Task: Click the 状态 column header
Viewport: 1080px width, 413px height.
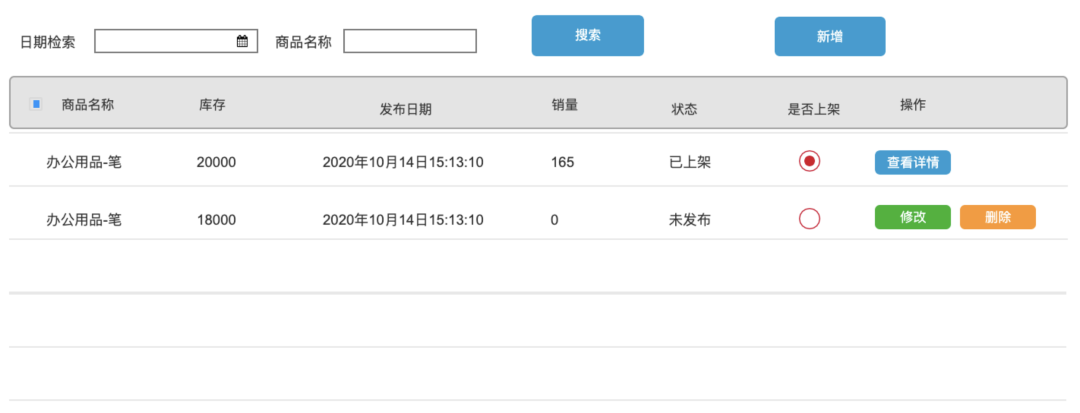Action: click(x=684, y=109)
